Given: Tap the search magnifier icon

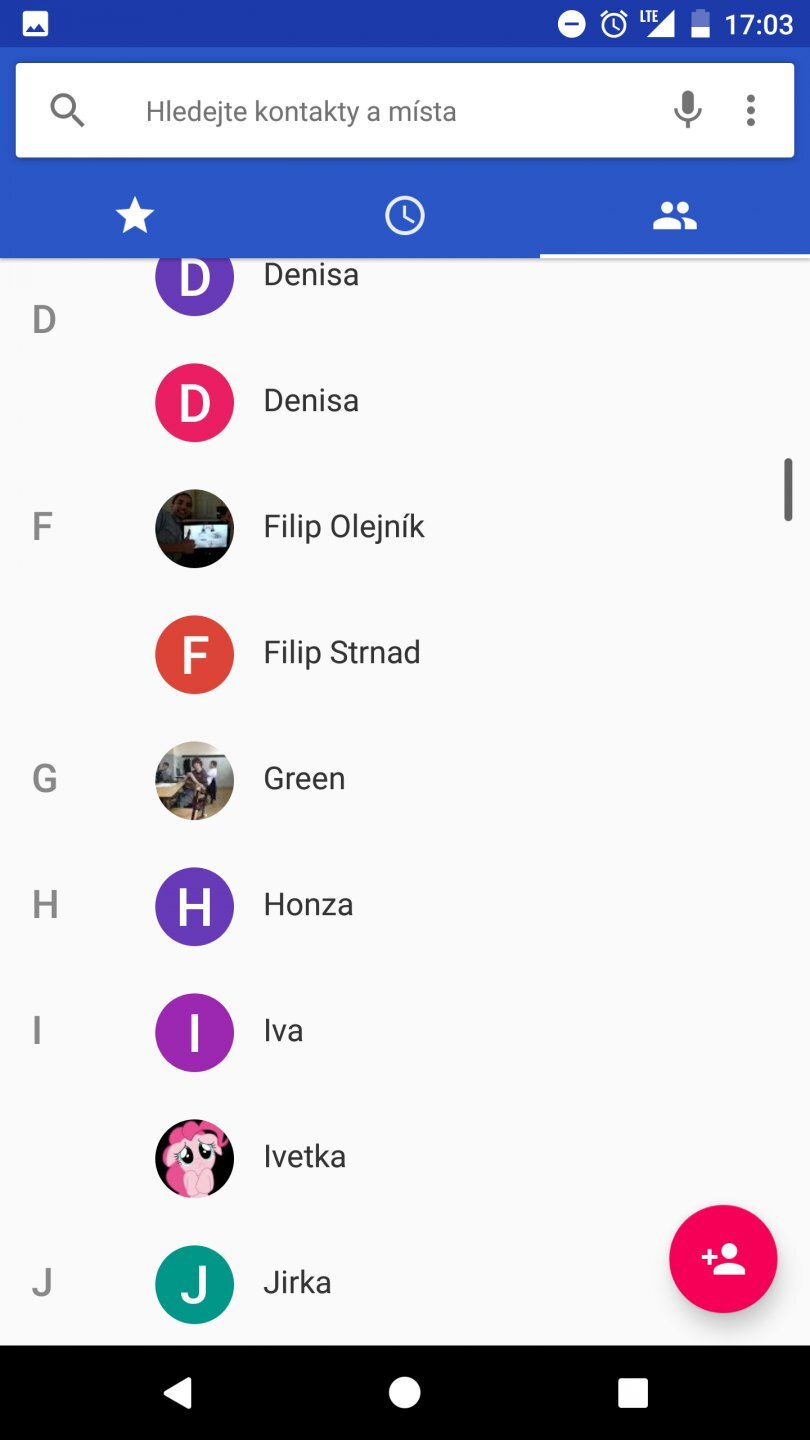Looking at the screenshot, I should (x=67, y=110).
